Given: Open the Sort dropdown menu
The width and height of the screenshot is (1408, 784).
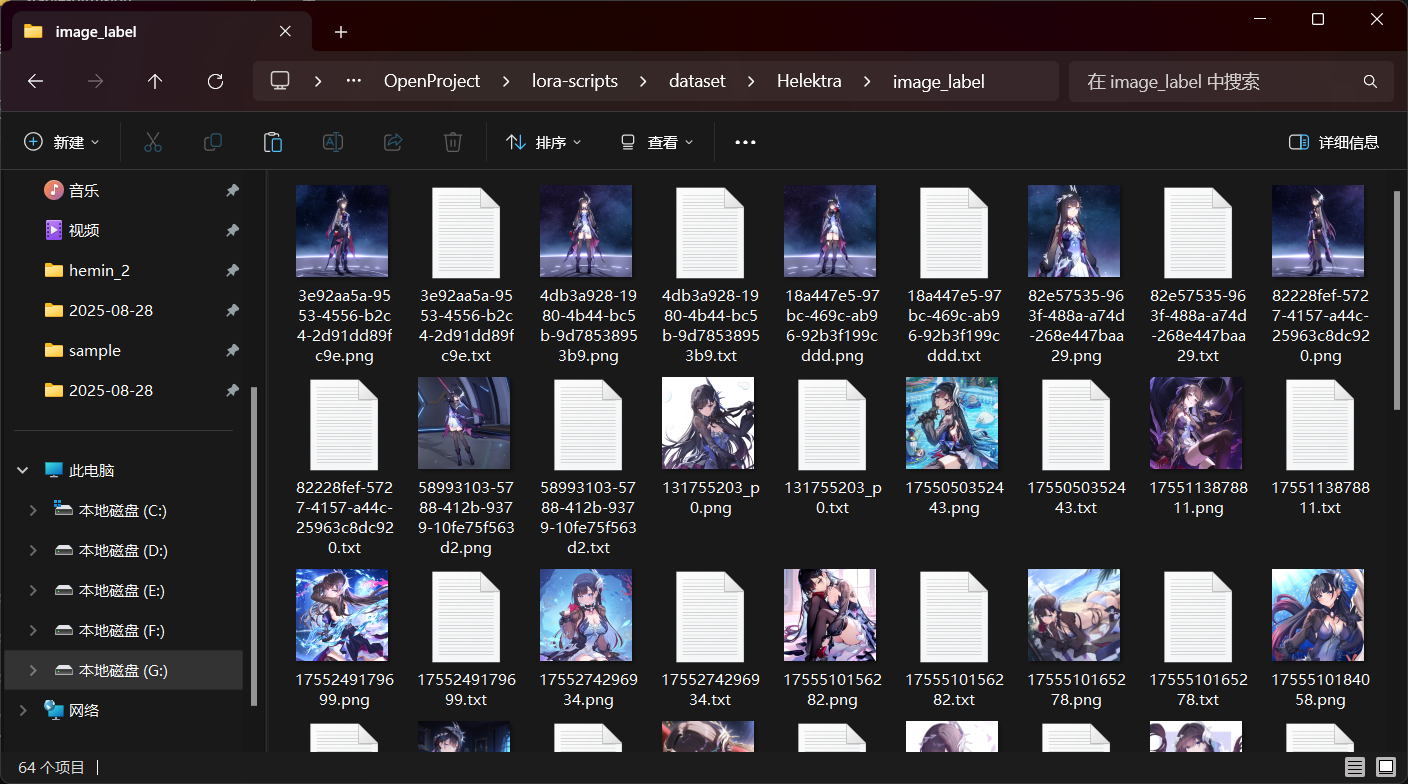Looking at the screenshot, I should click(544, 142).
